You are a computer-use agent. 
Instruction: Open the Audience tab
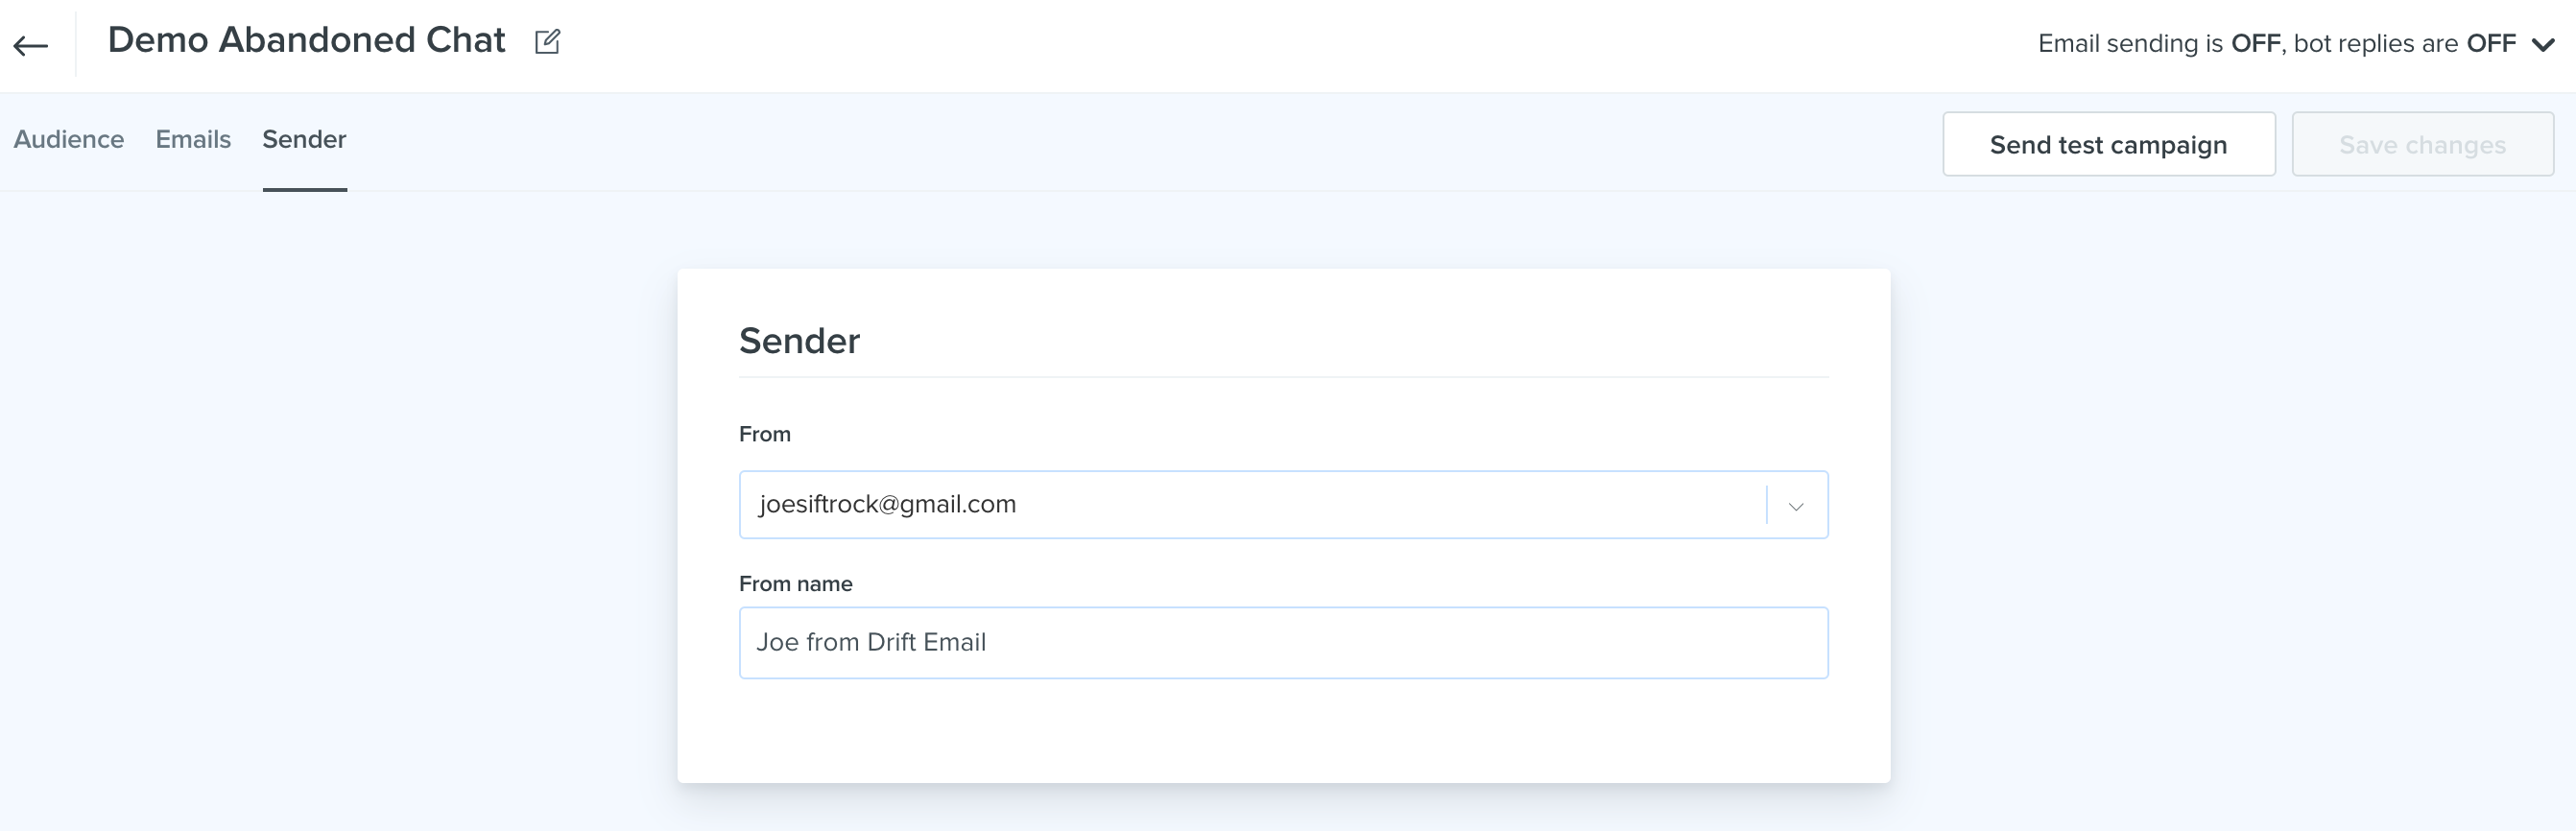point(69,139)
